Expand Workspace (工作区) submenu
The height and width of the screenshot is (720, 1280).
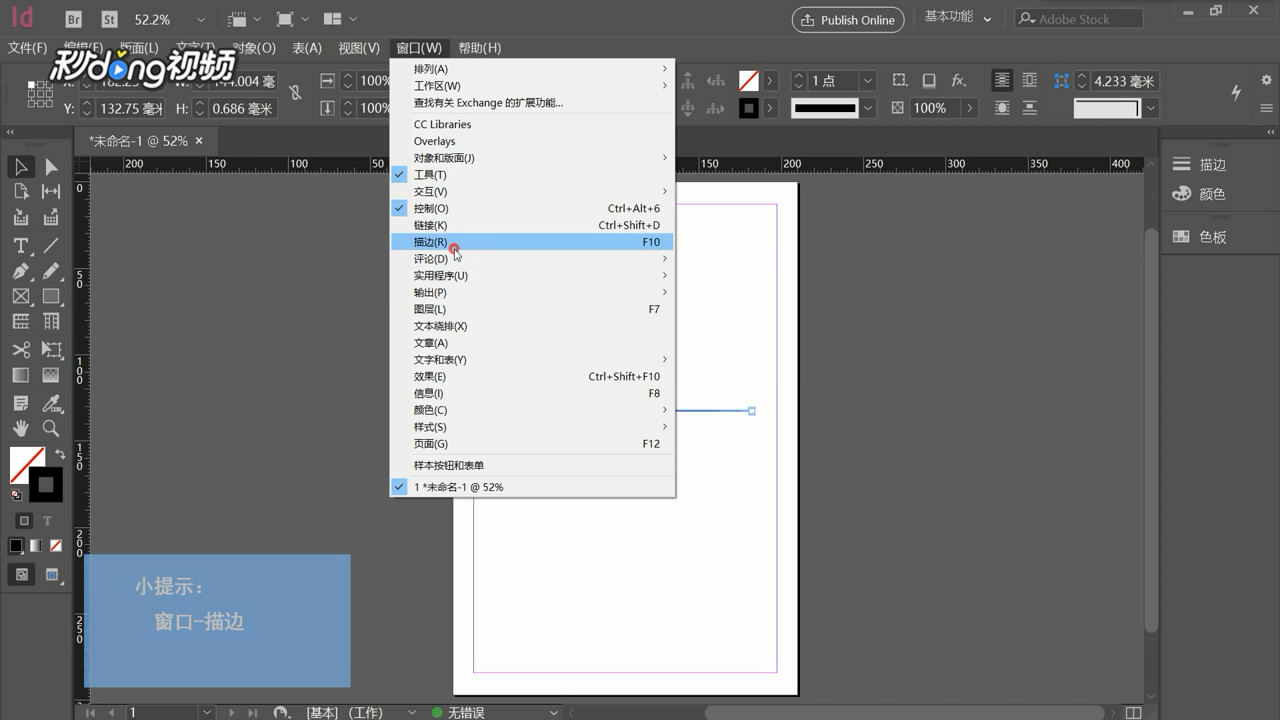click(x=532, y=86)
